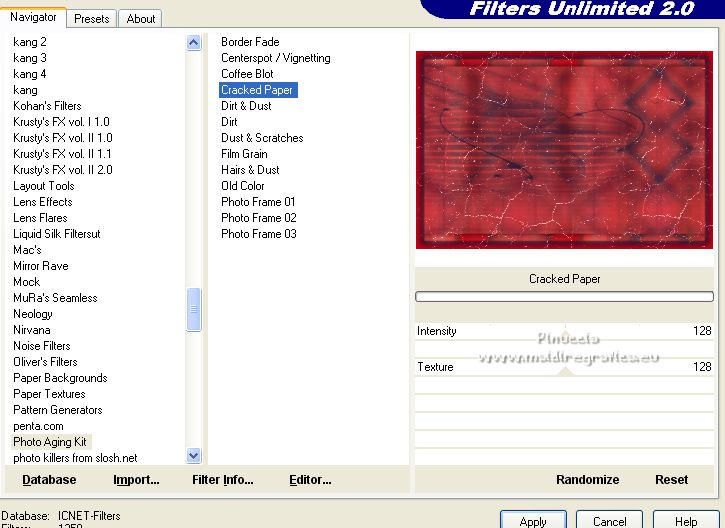Open the About tab
725x528 pixels.
141,19
